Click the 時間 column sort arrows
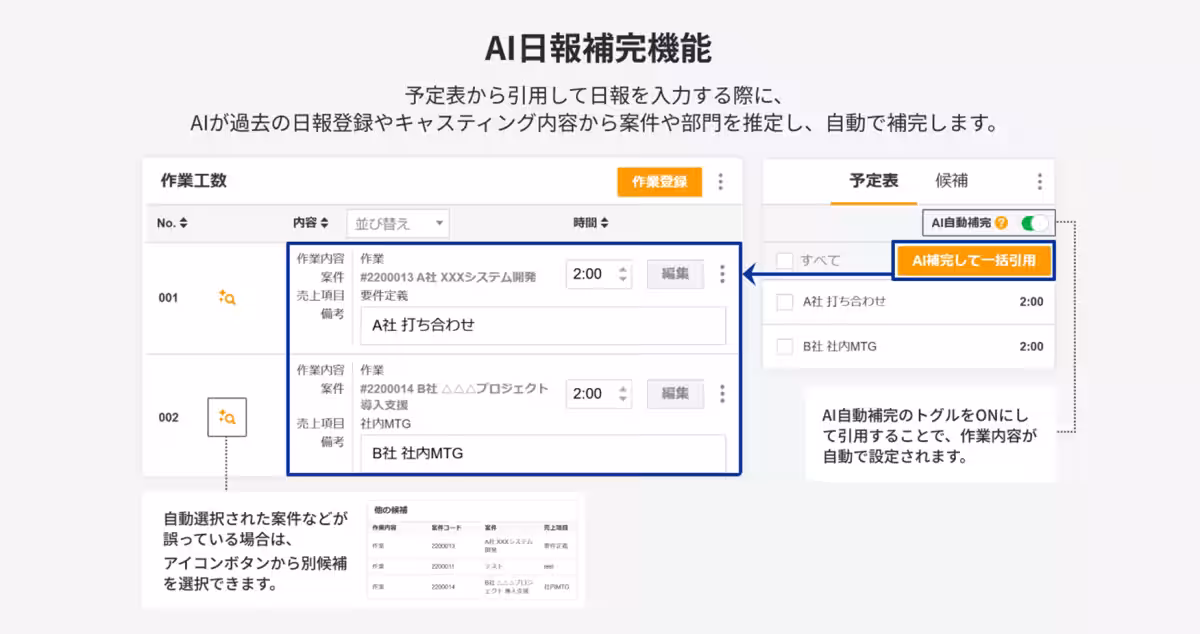Image resolution: width=1200 pixels, height=634 pixels. [604, 222]
